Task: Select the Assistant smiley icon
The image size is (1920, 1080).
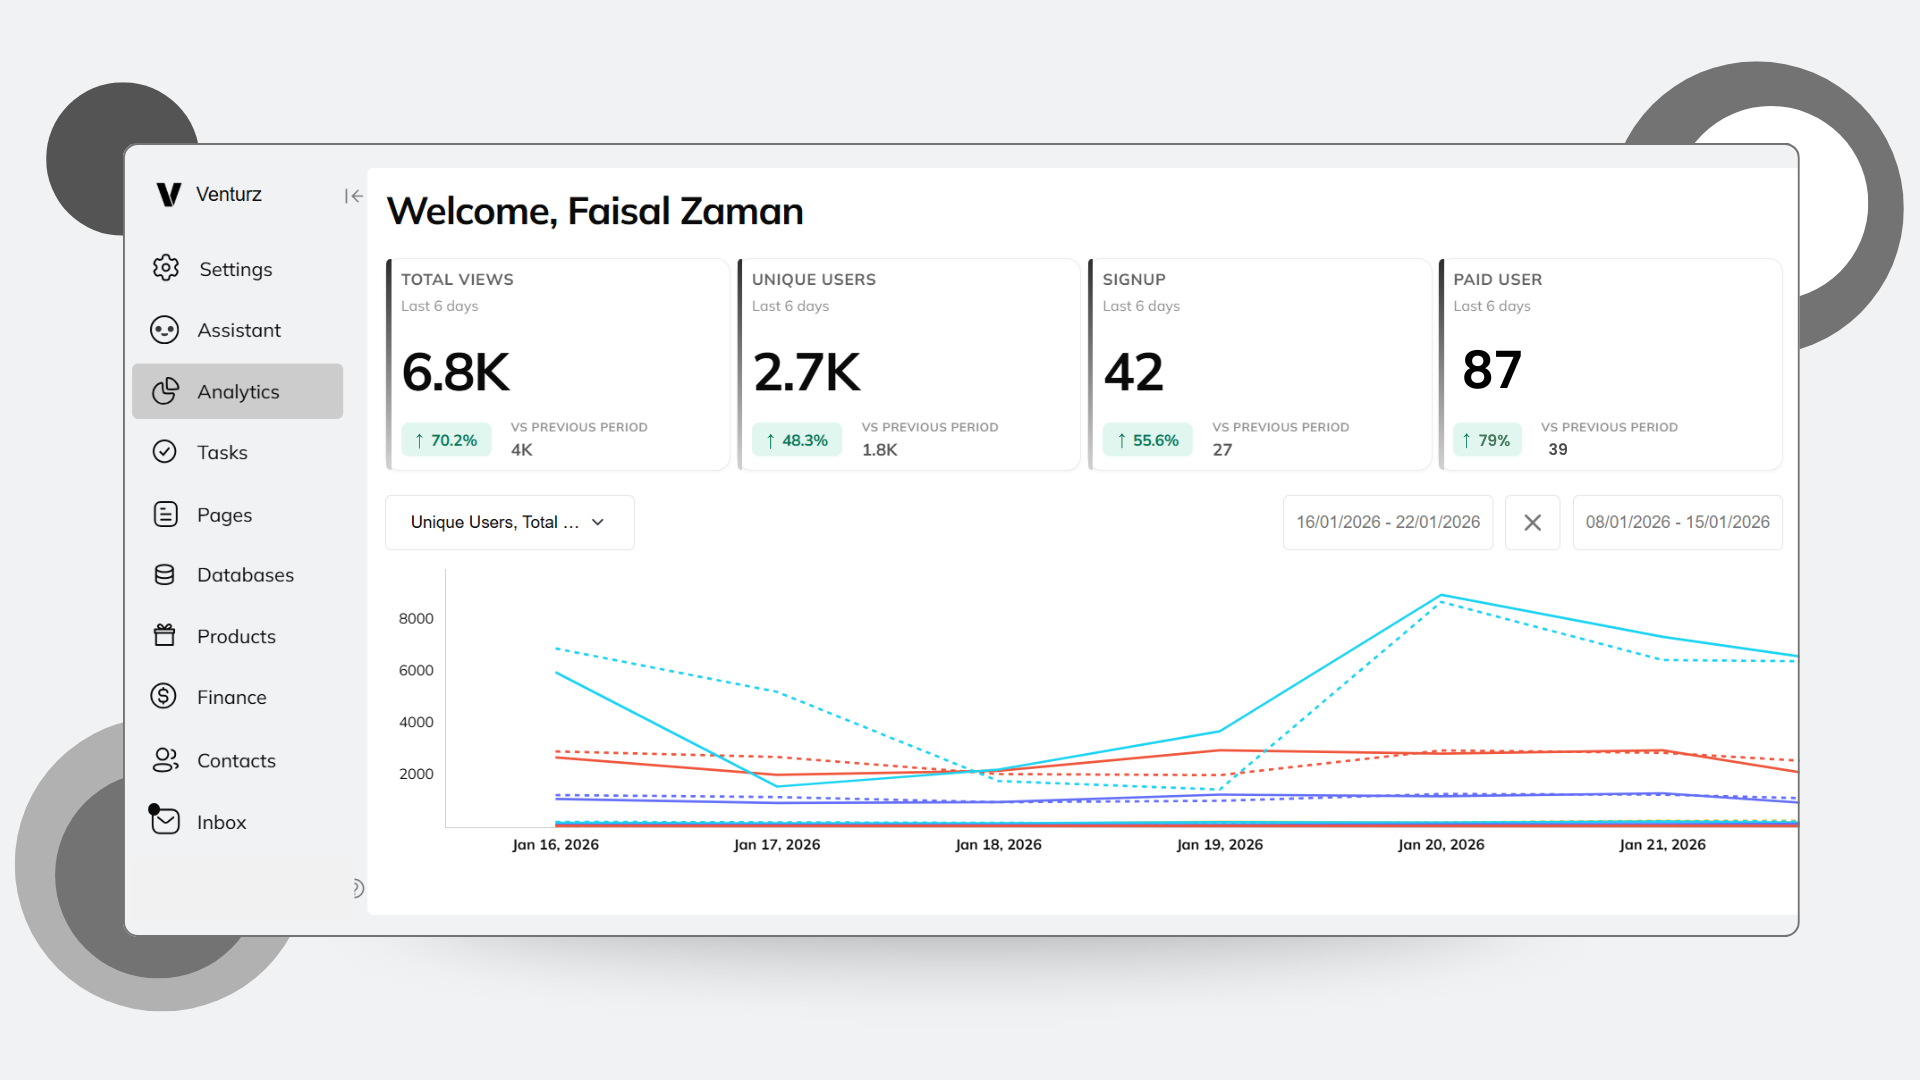Action: pyautogui.click(x=165, y=330)
